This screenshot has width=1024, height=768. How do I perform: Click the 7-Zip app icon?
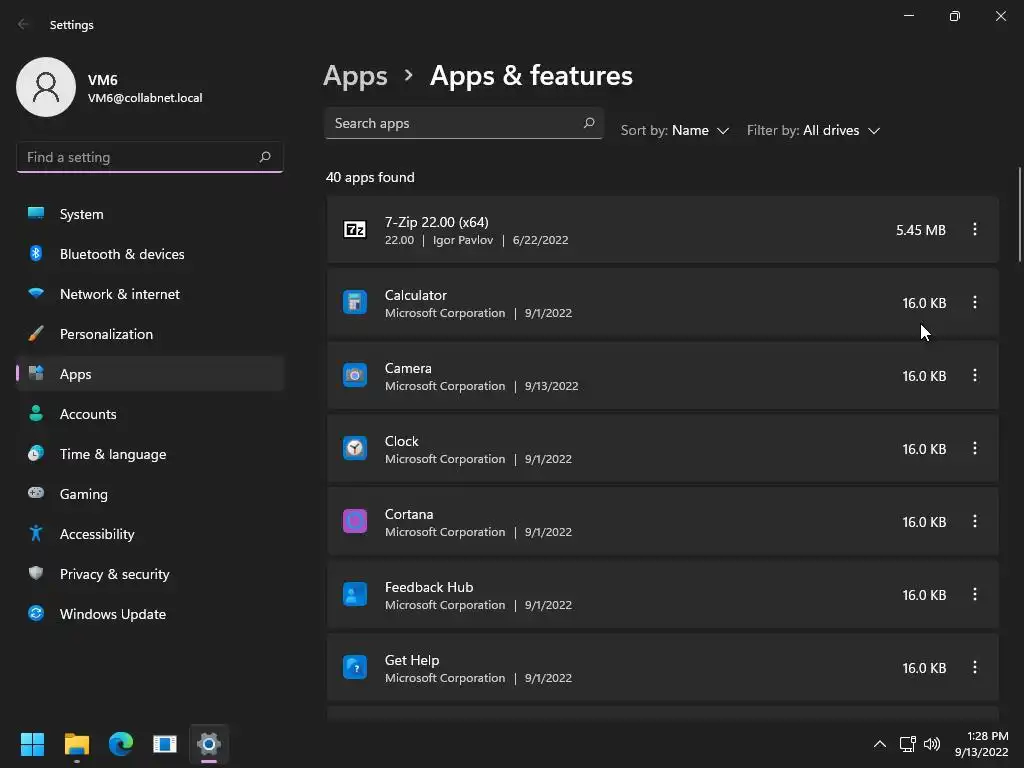tap(355, 230)
